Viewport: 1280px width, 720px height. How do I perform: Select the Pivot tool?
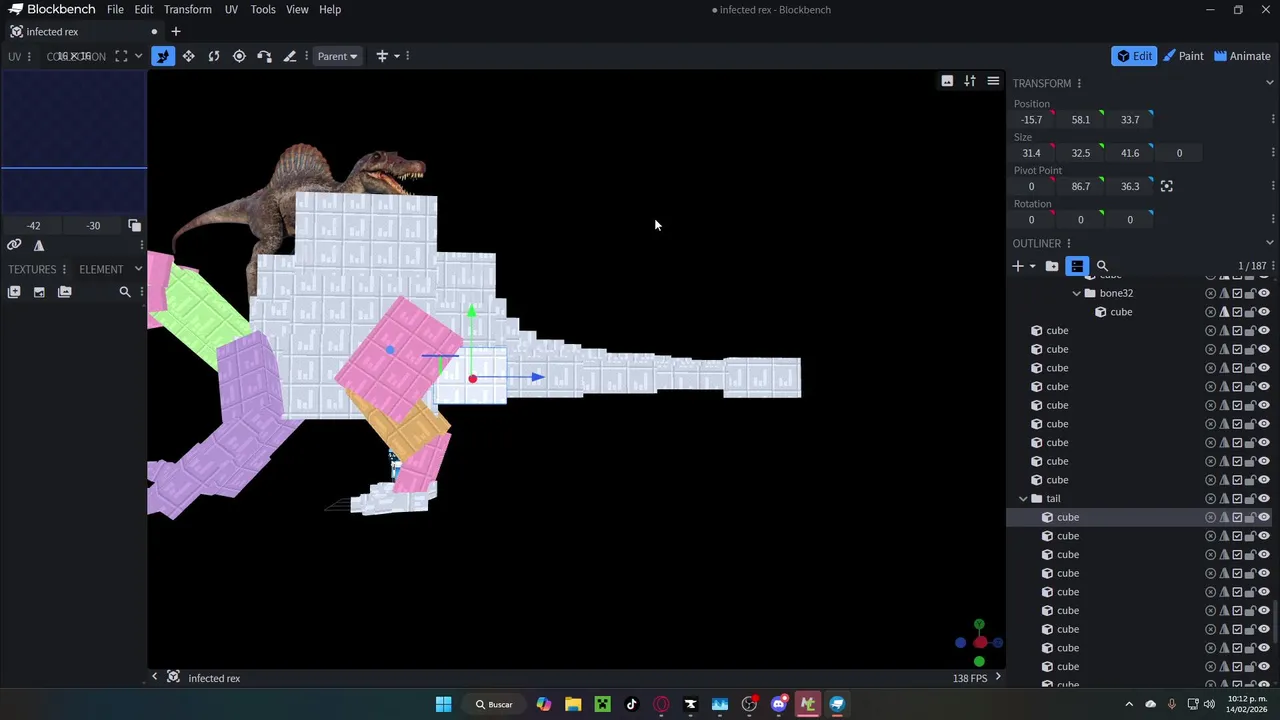pyautogui.click(x=239, y=56)
